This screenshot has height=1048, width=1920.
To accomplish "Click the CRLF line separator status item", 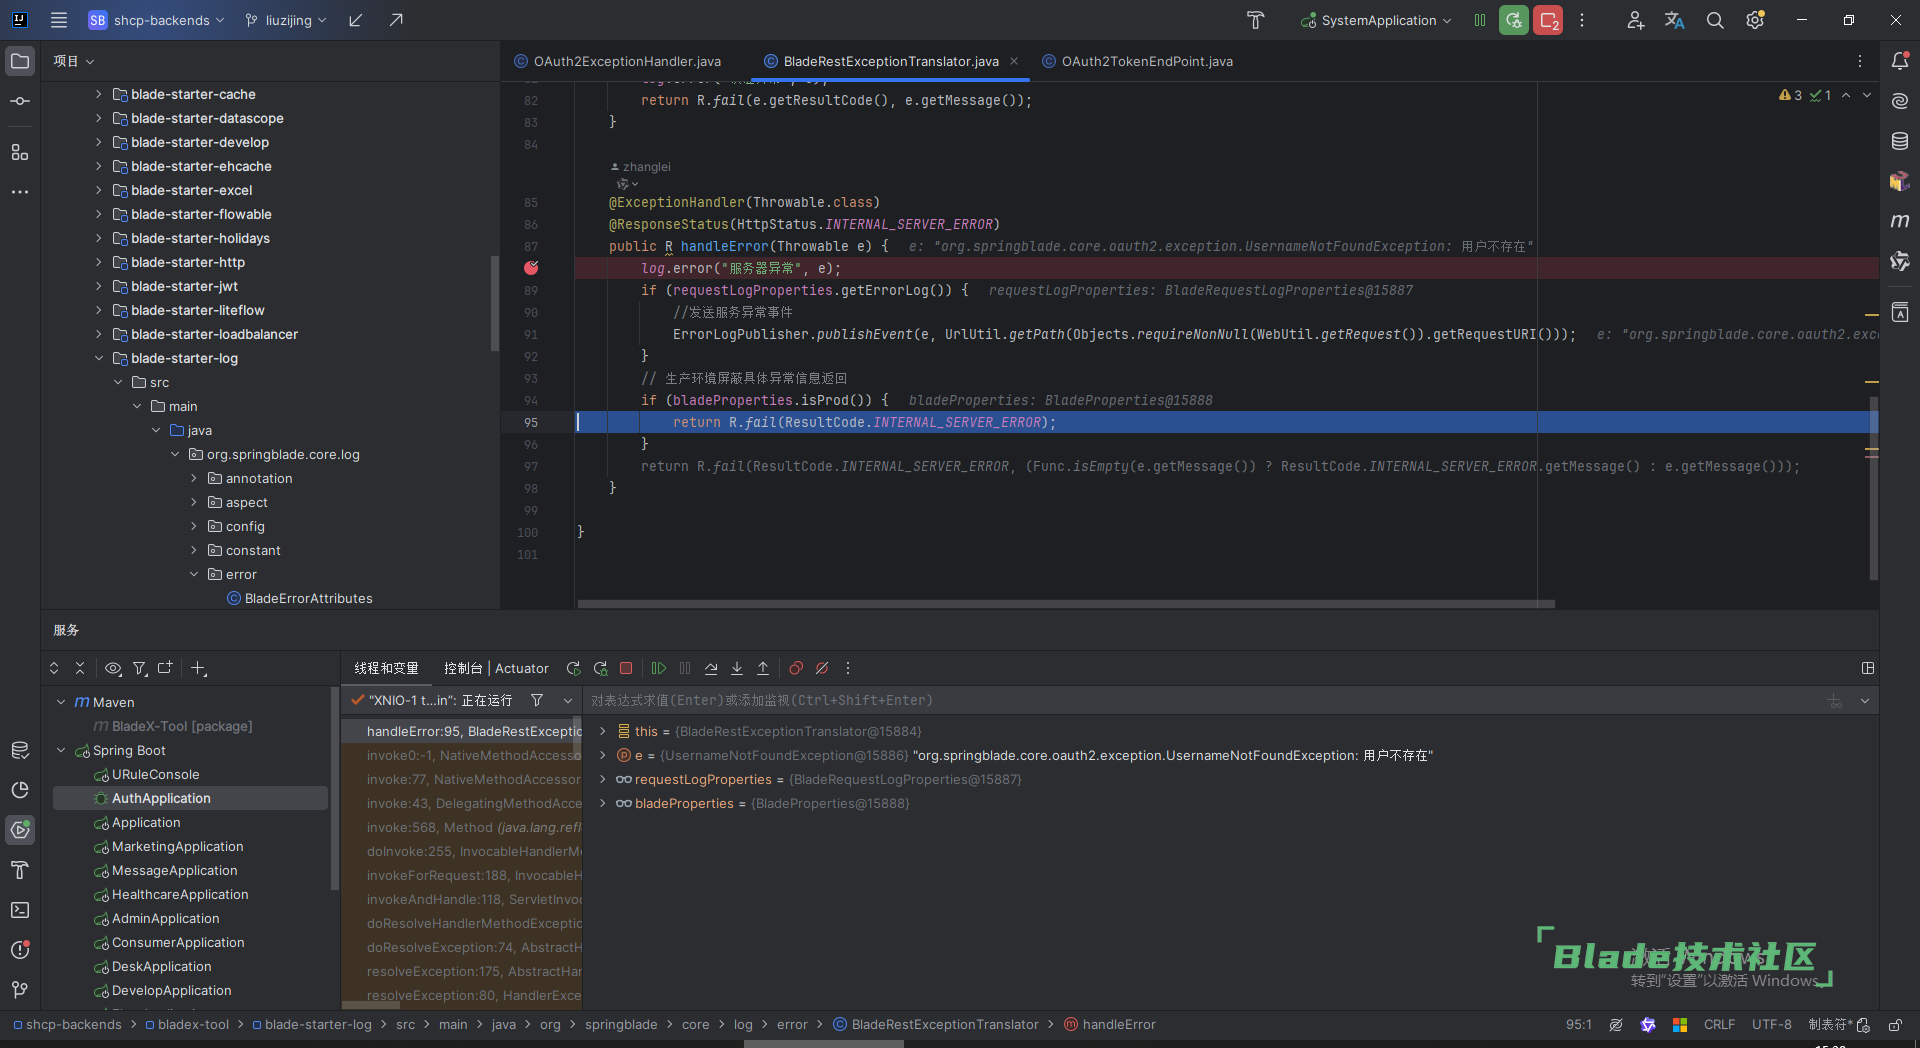I will (1719, 1024).
